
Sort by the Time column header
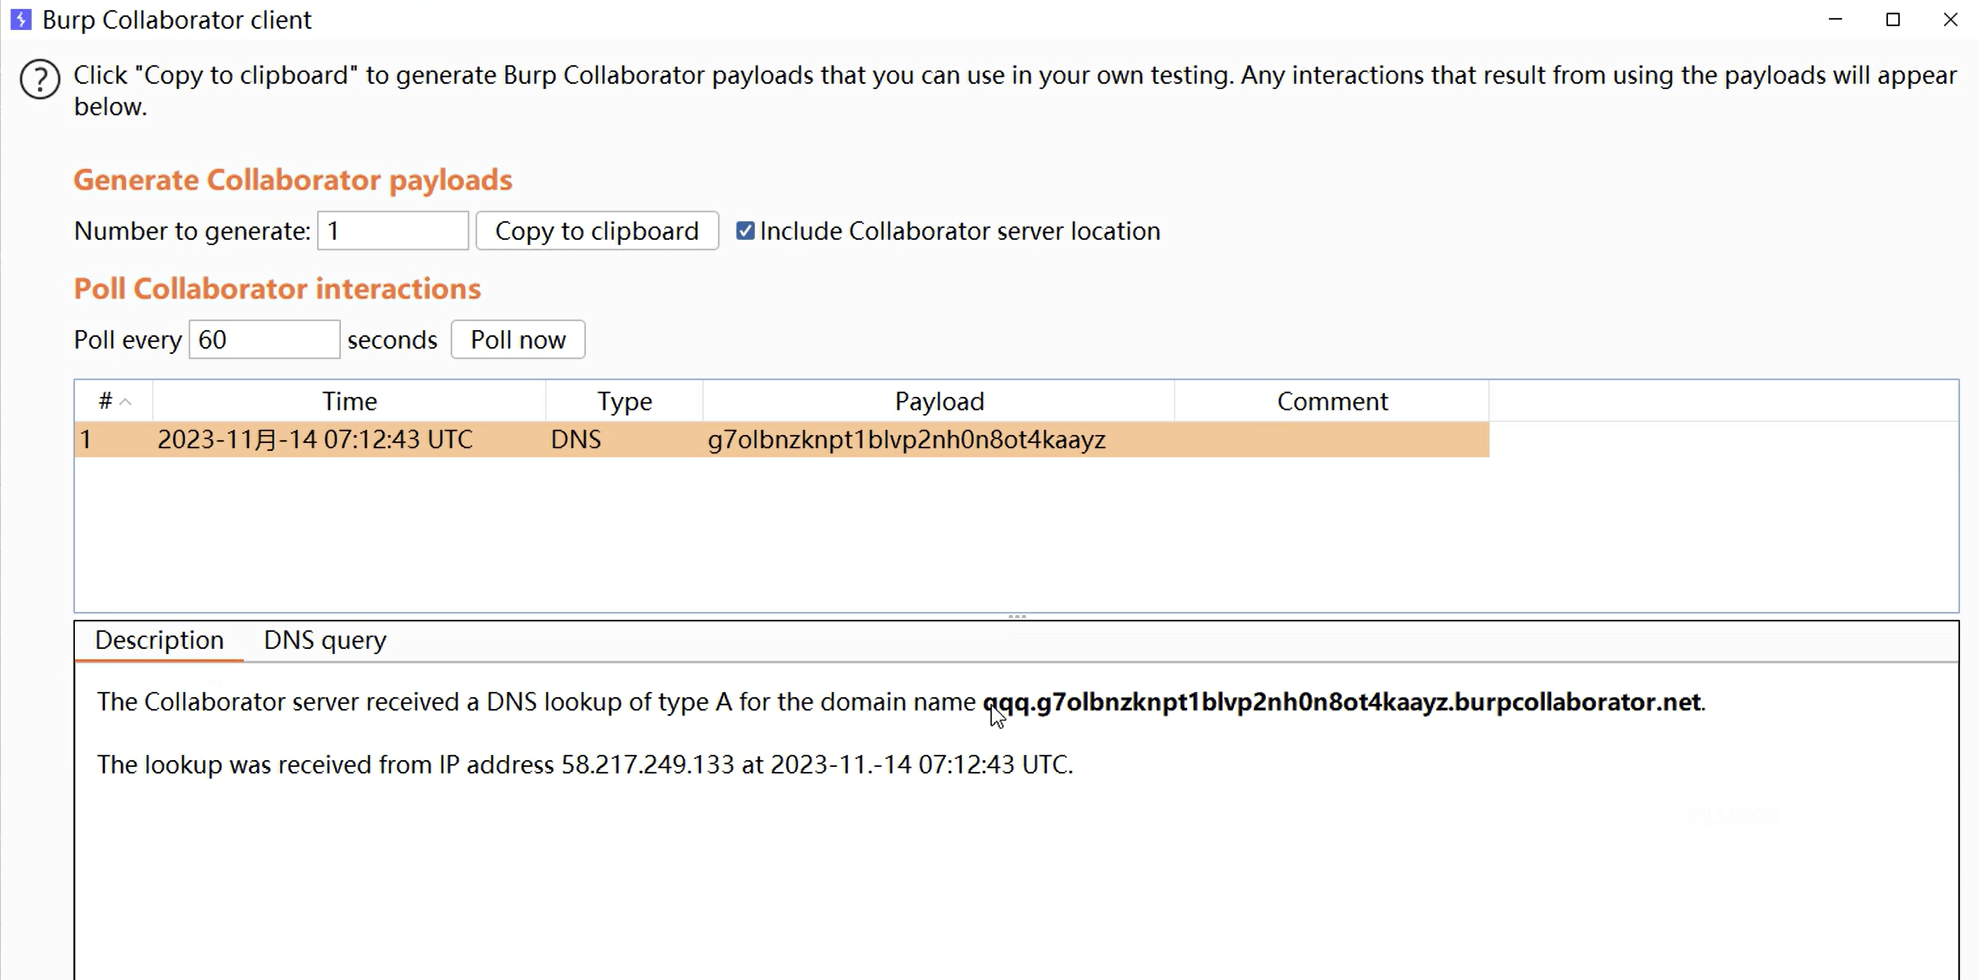(x=349, y=401)
